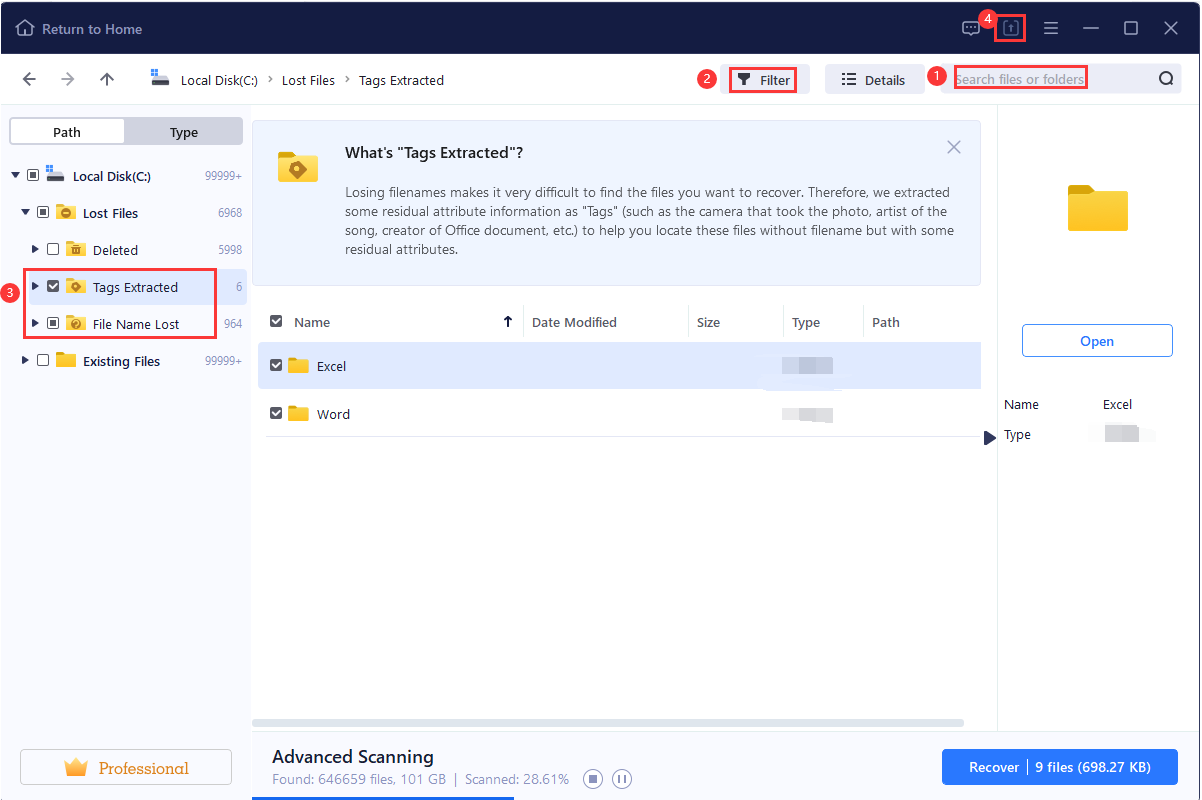Go up one folder level with up arrow
Screen dimensions: 1202x800
click(x=107, y=78)
